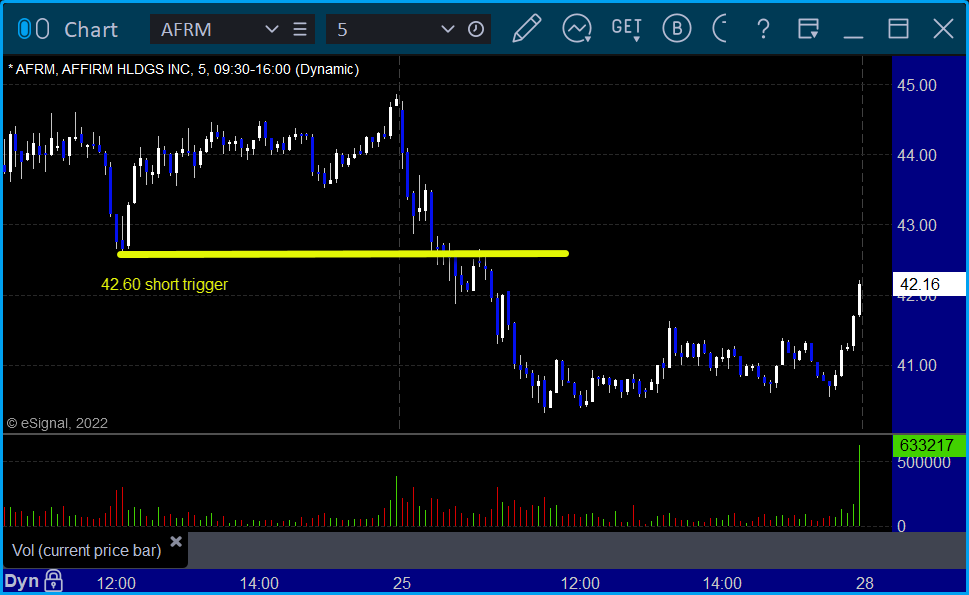Click the current price tag 42.16
The width and height of the screenshot is (969, 595).
click(929, 284)
